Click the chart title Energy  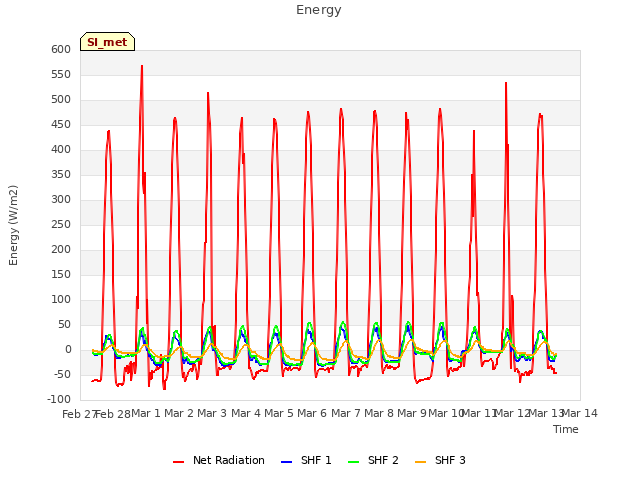(319, 10)
